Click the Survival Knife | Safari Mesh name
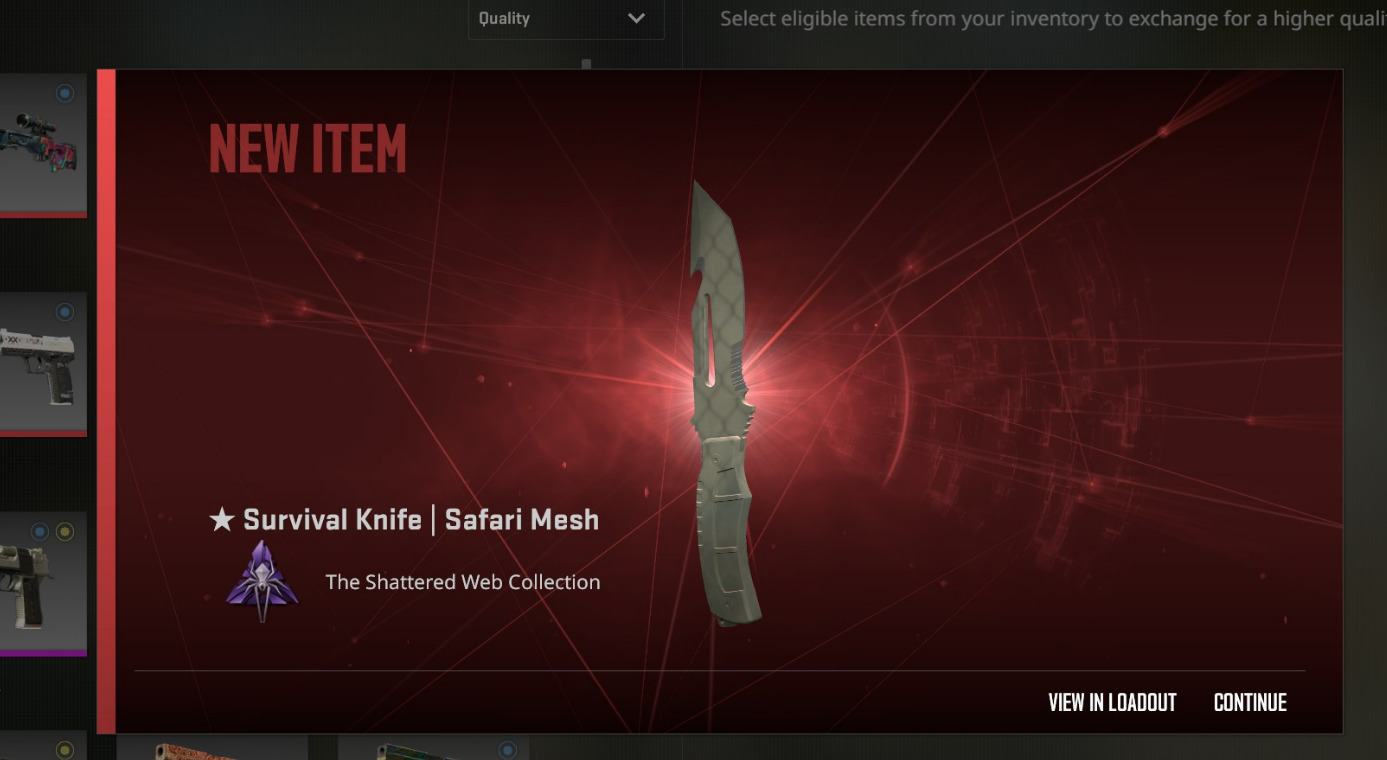This screenshot has height=760, width=1387. coord(421,520)
